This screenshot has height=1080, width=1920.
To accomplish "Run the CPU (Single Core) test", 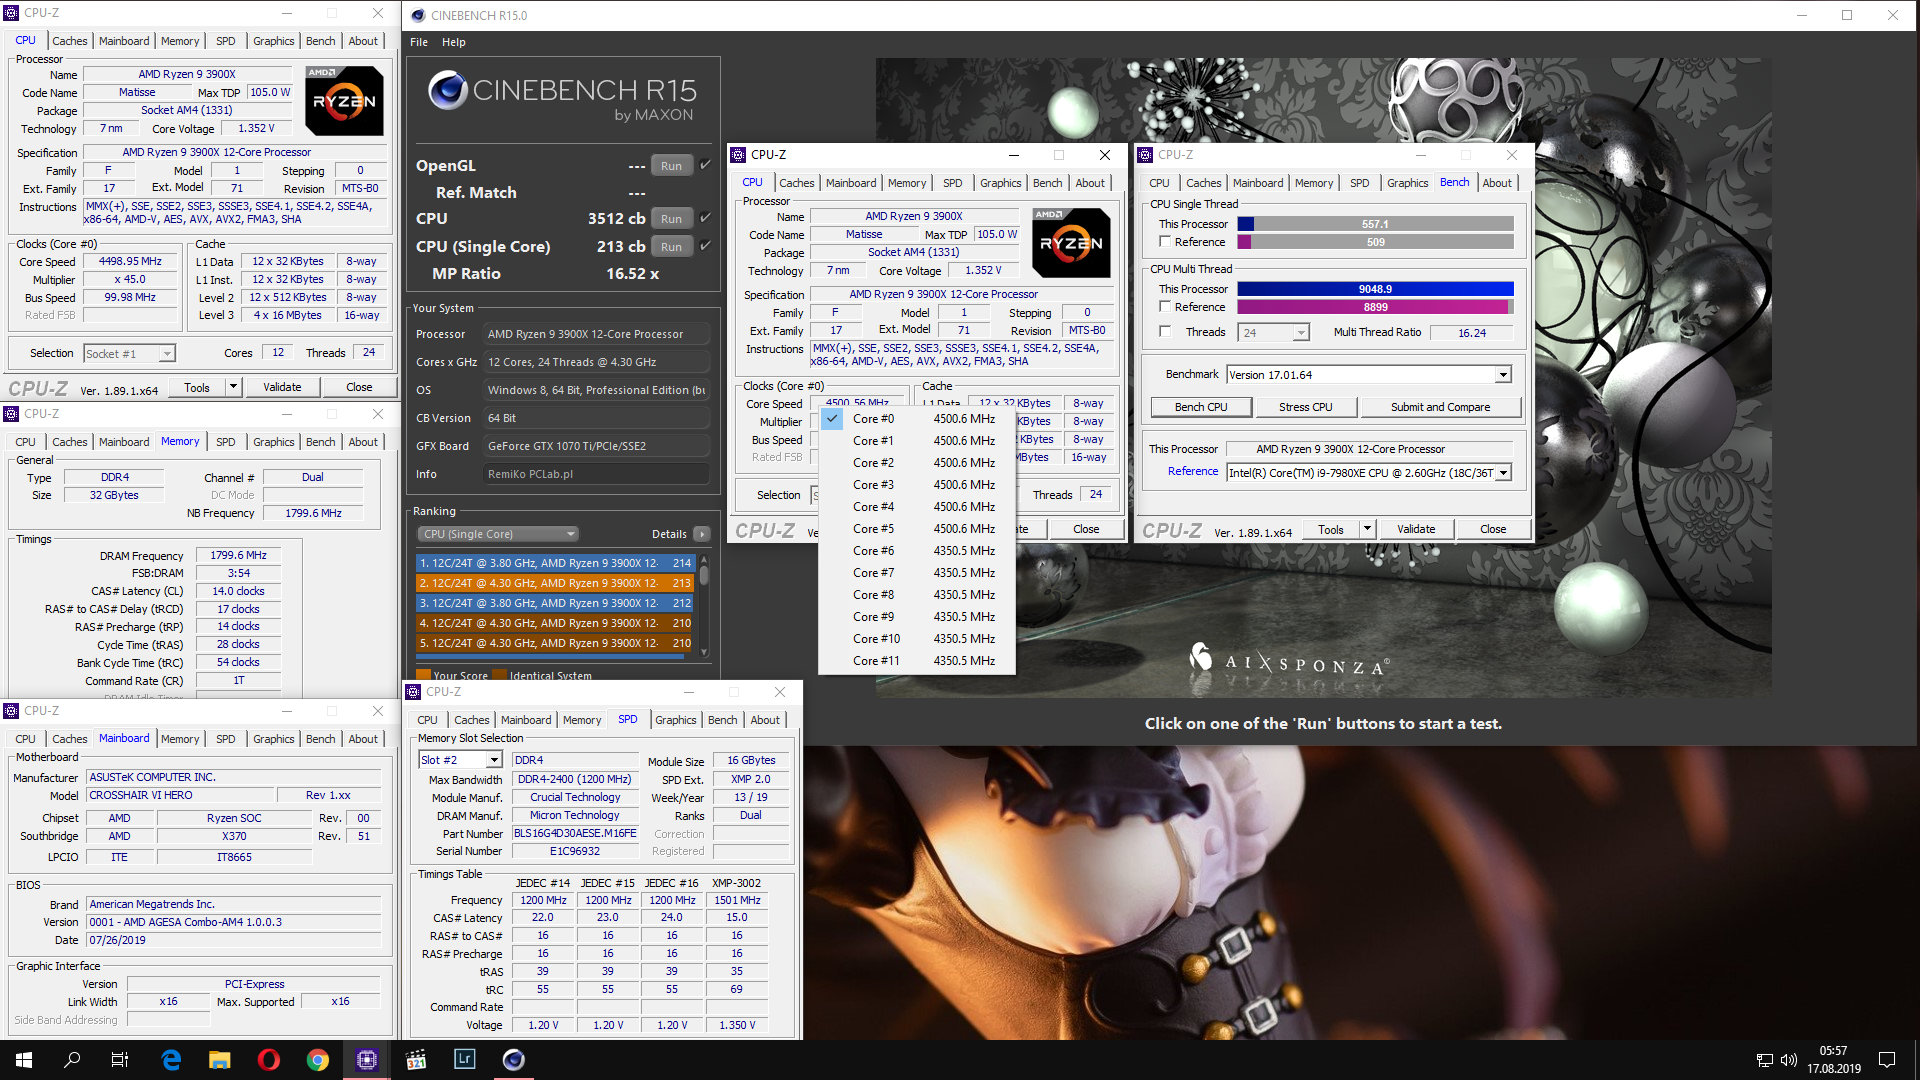I will tap(671, 247).
